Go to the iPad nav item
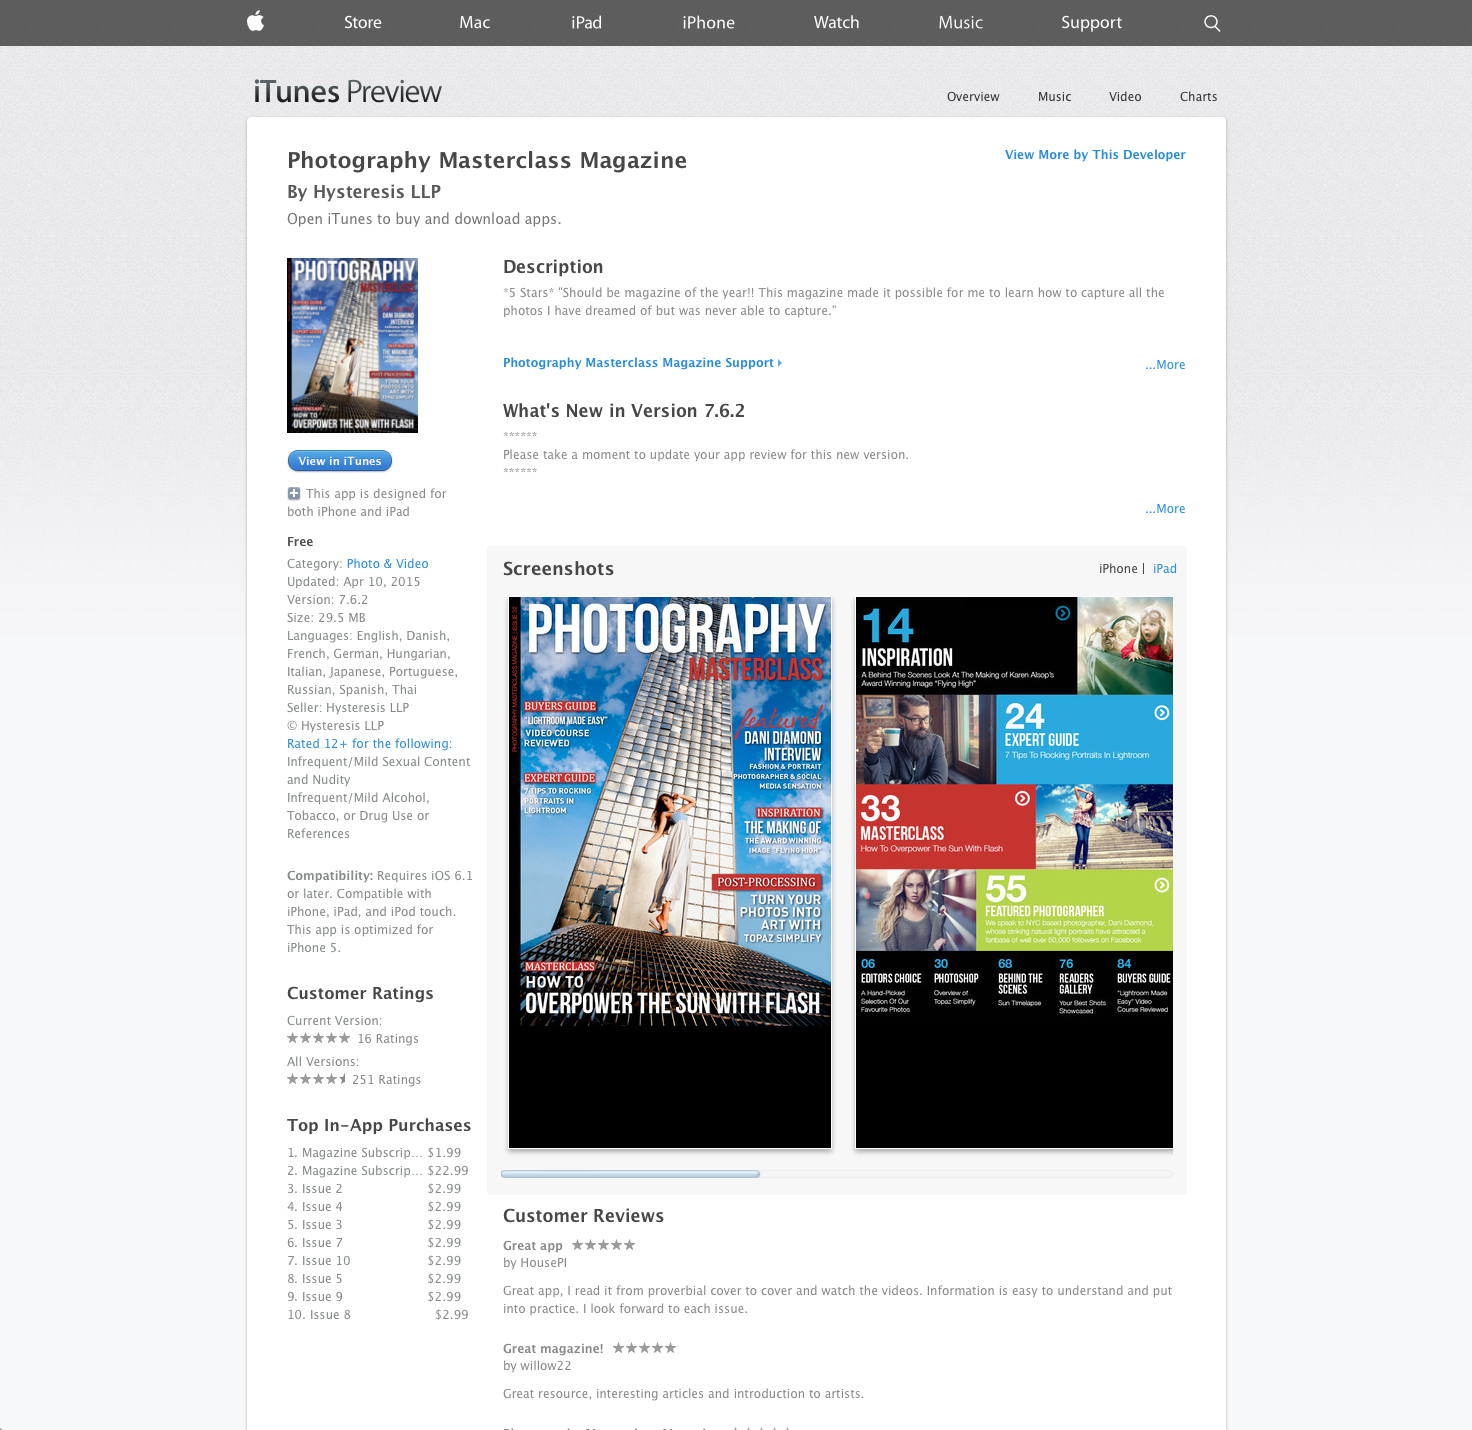 [x=586, y=22]
